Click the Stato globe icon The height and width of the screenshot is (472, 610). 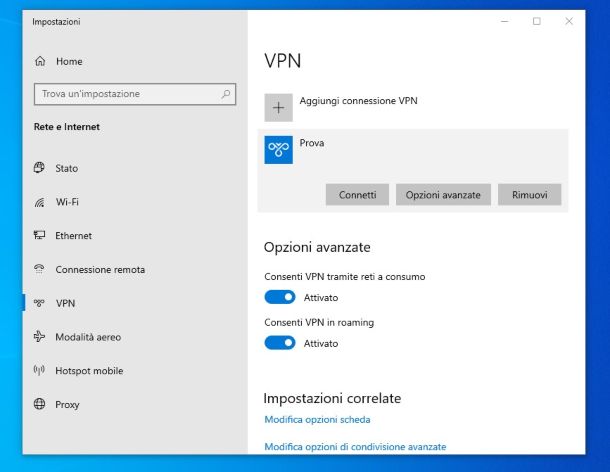pos(39,168)
